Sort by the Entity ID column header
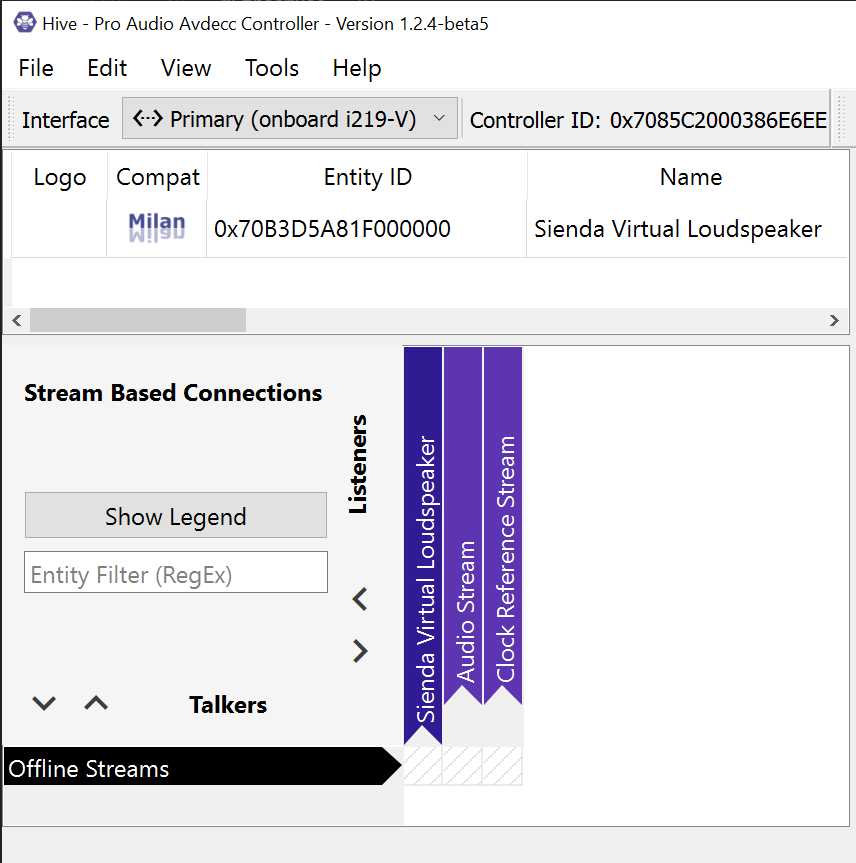The image size is (856, 863). click(x=367, y=177)
